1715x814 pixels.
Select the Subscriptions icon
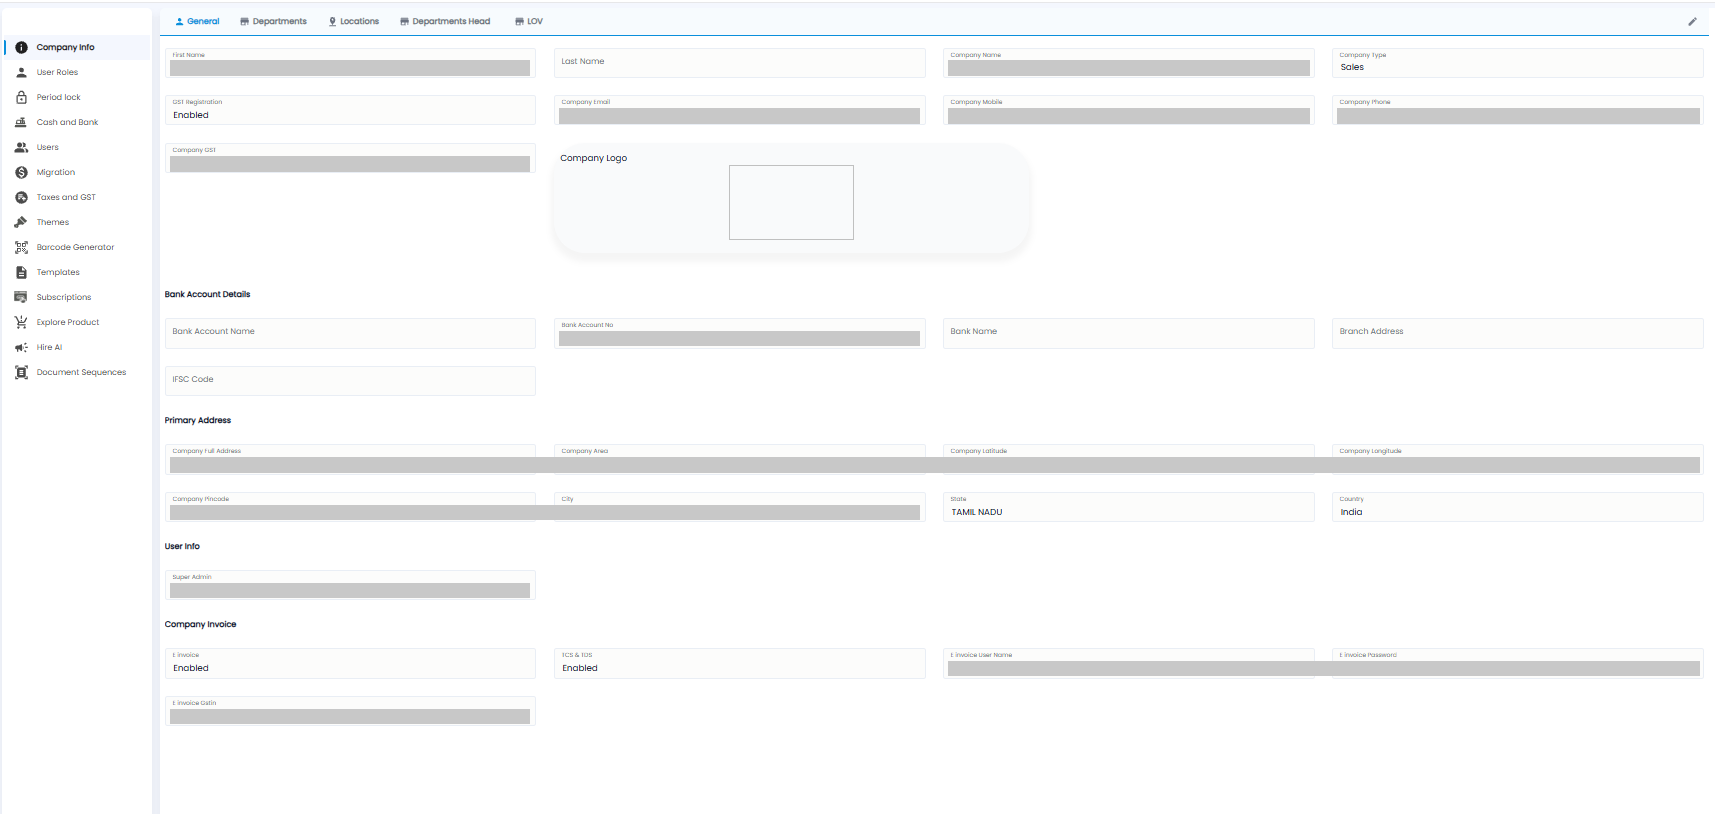coord(21,297)
